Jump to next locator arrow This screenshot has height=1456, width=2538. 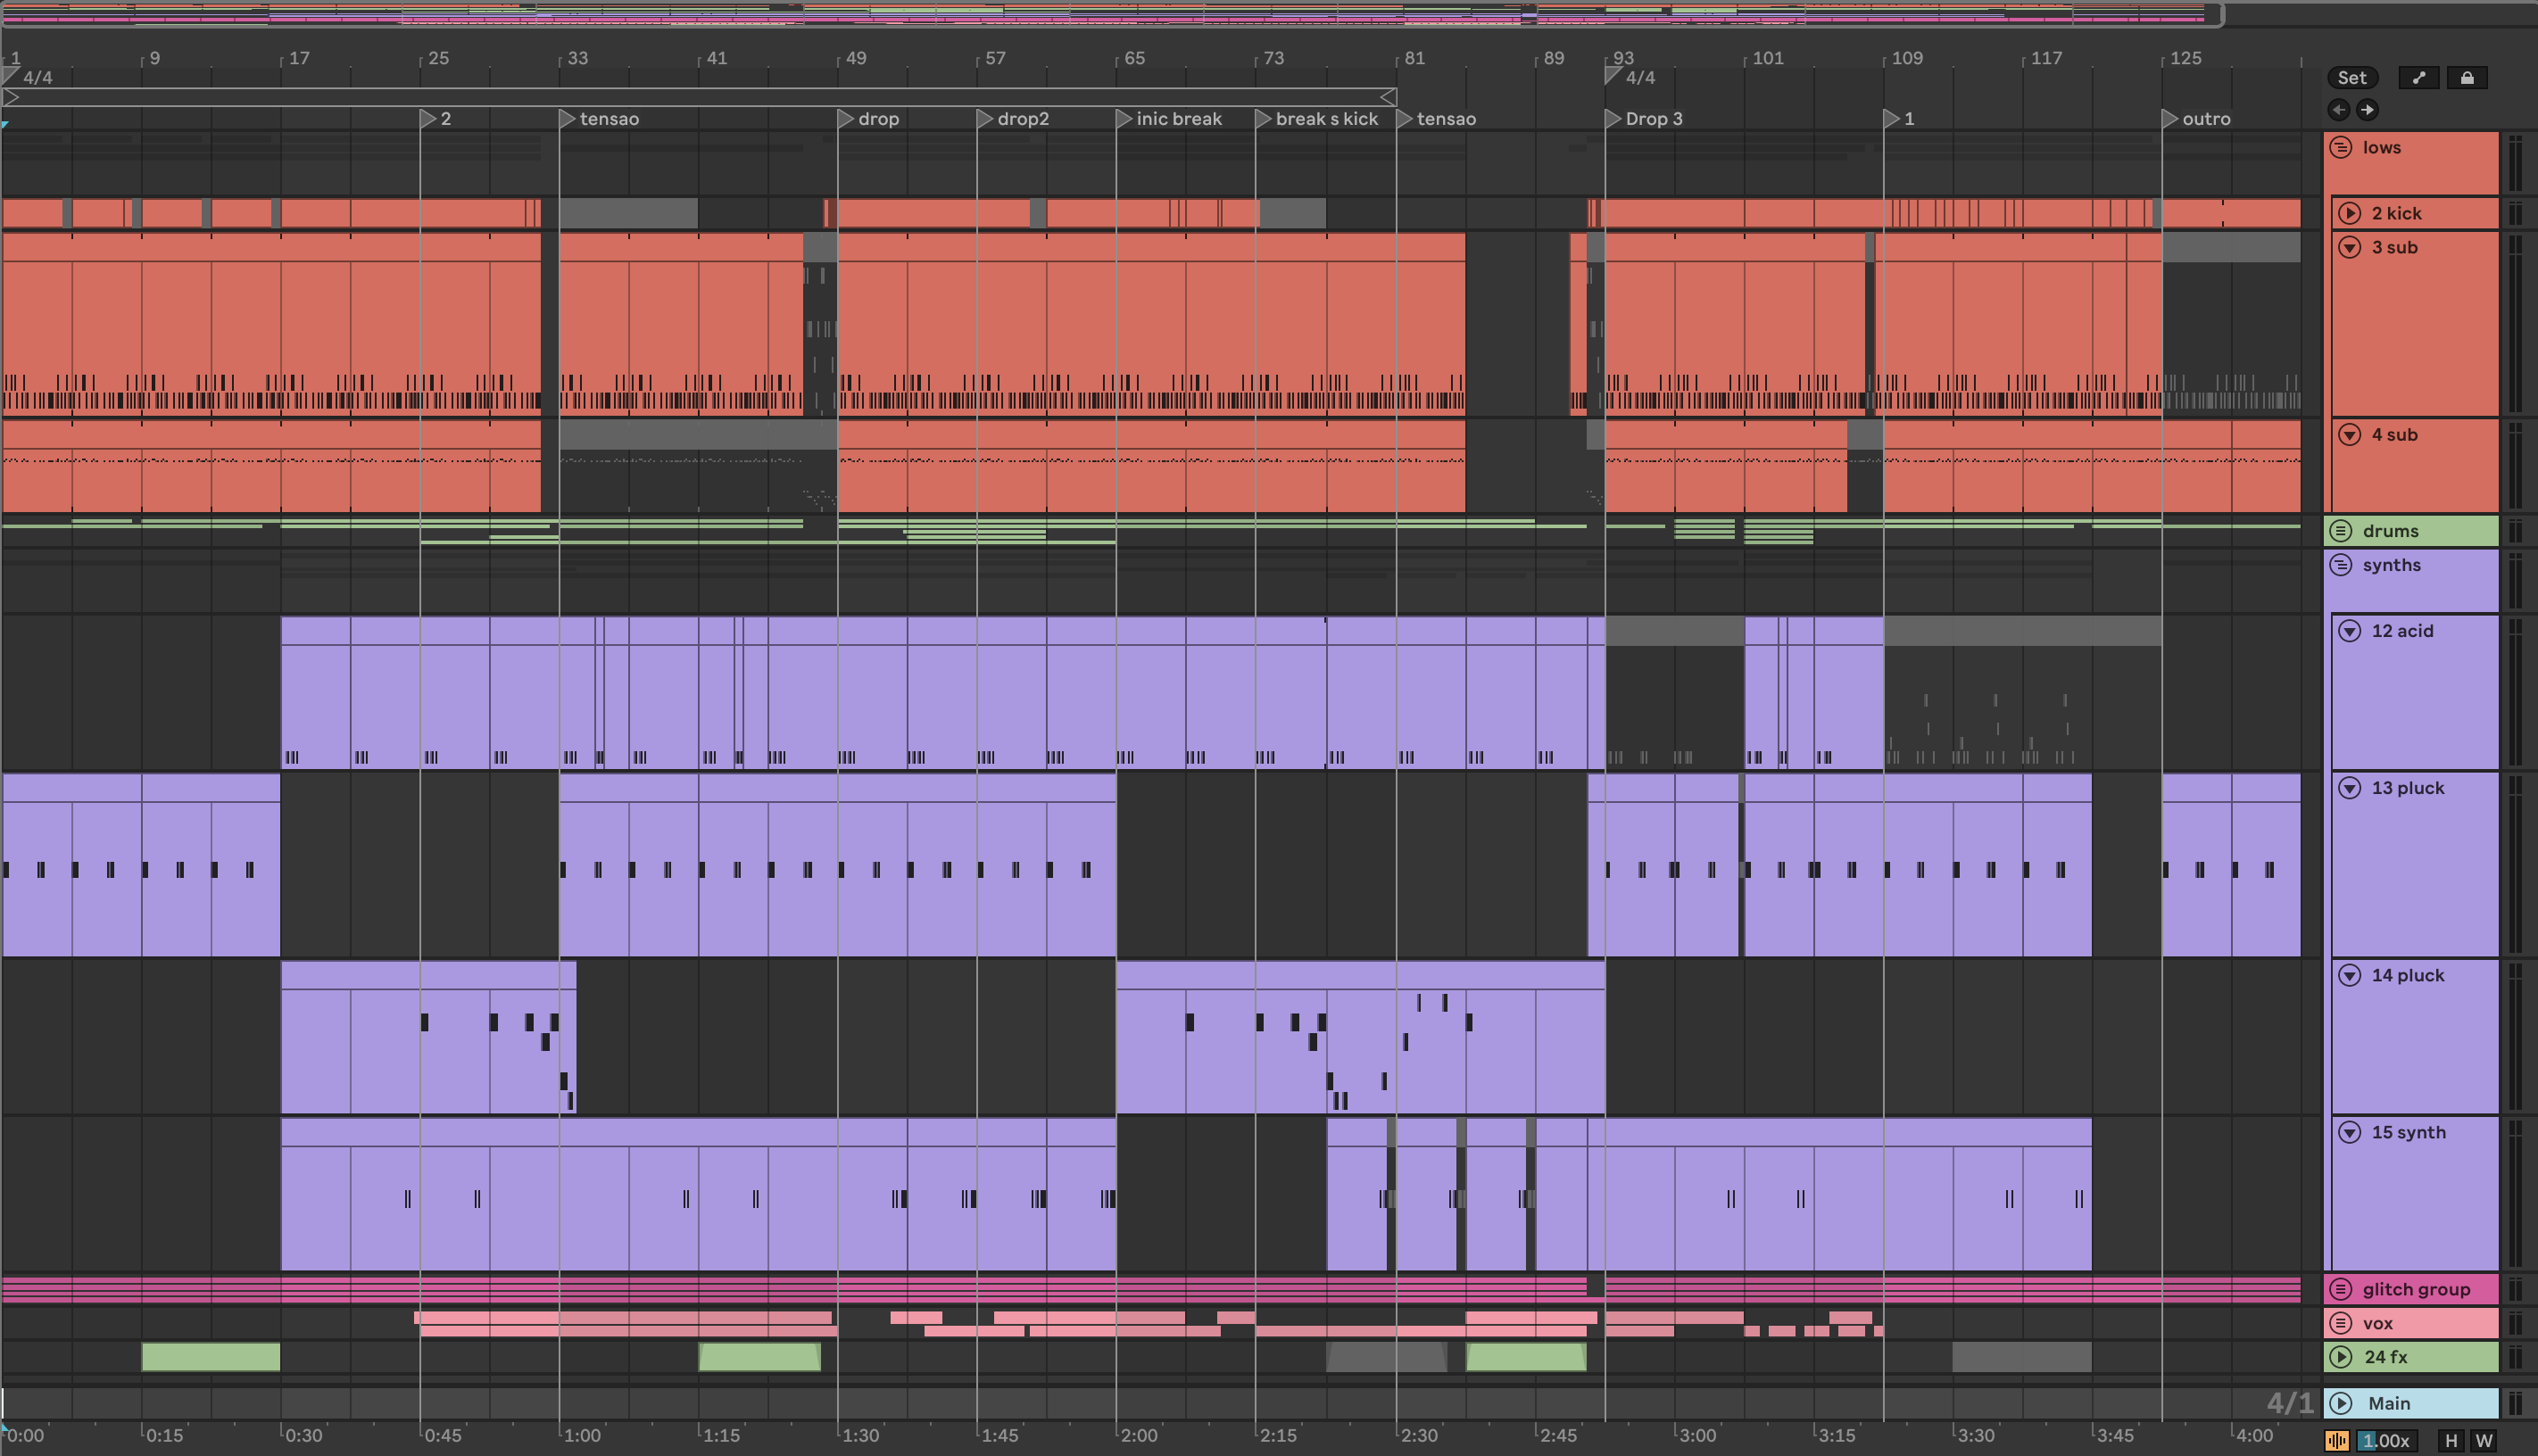[x=2367, y=110]
